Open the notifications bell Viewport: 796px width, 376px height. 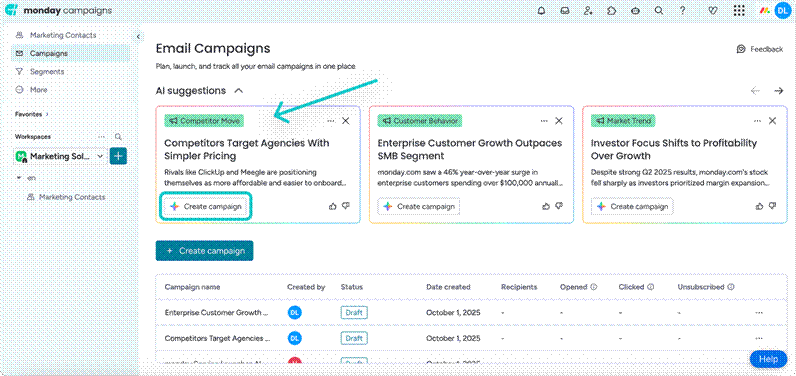[x=541, y=11]
